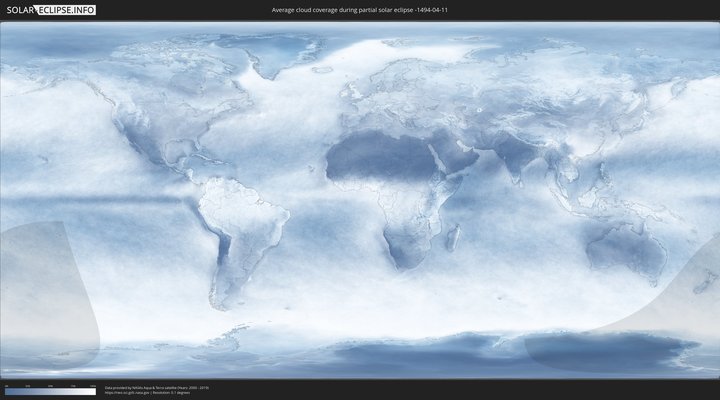Click the 0% label on the cloud legend
Screen dimensions: 720x400
pos(6,385)
